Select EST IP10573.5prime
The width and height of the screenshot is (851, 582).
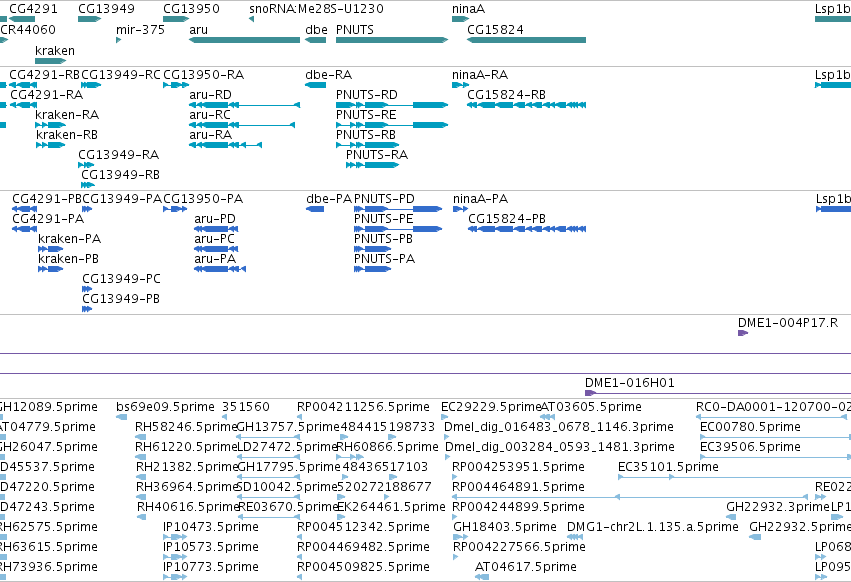click(x=175, y=557)
